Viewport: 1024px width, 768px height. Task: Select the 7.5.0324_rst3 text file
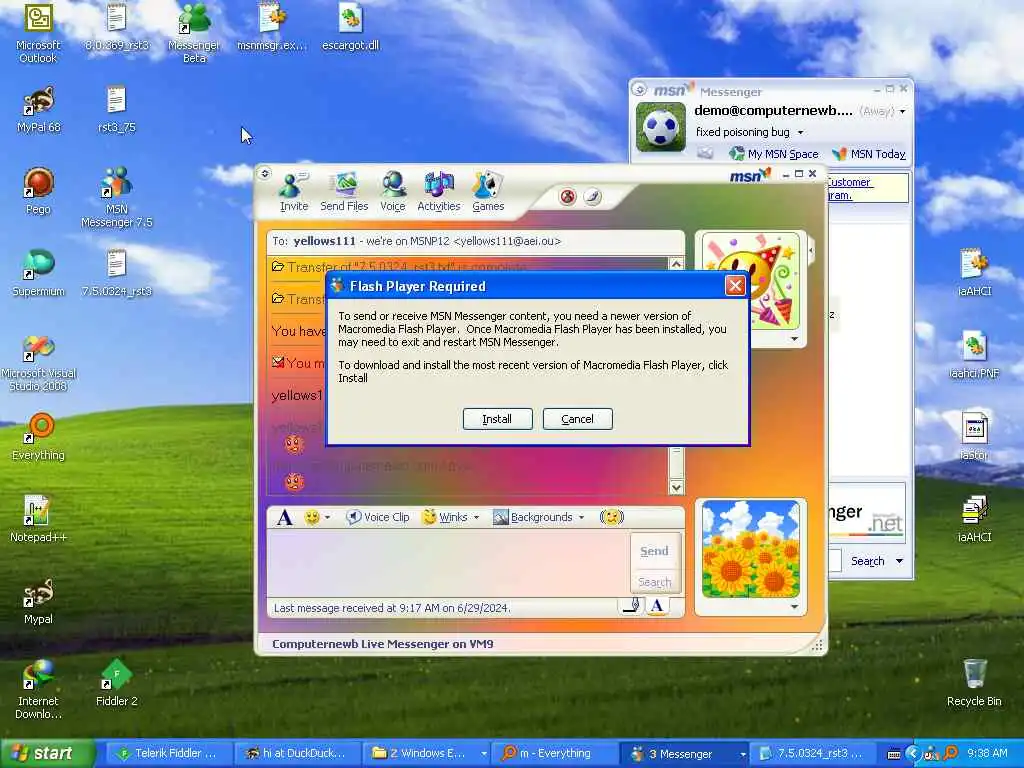tap(116, 273)
